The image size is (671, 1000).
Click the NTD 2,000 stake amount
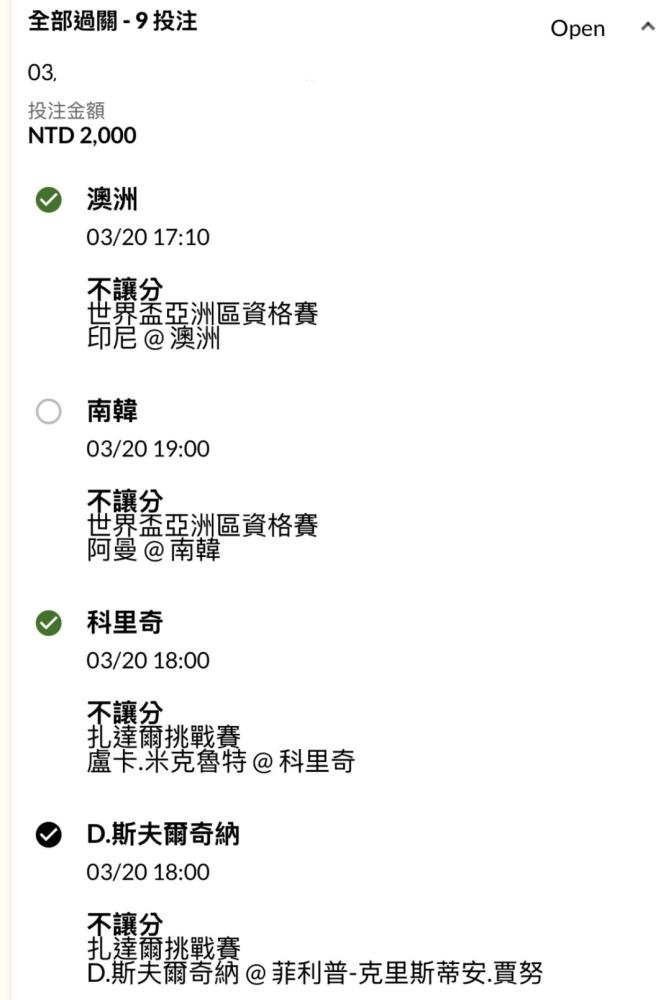pos(82,135)
